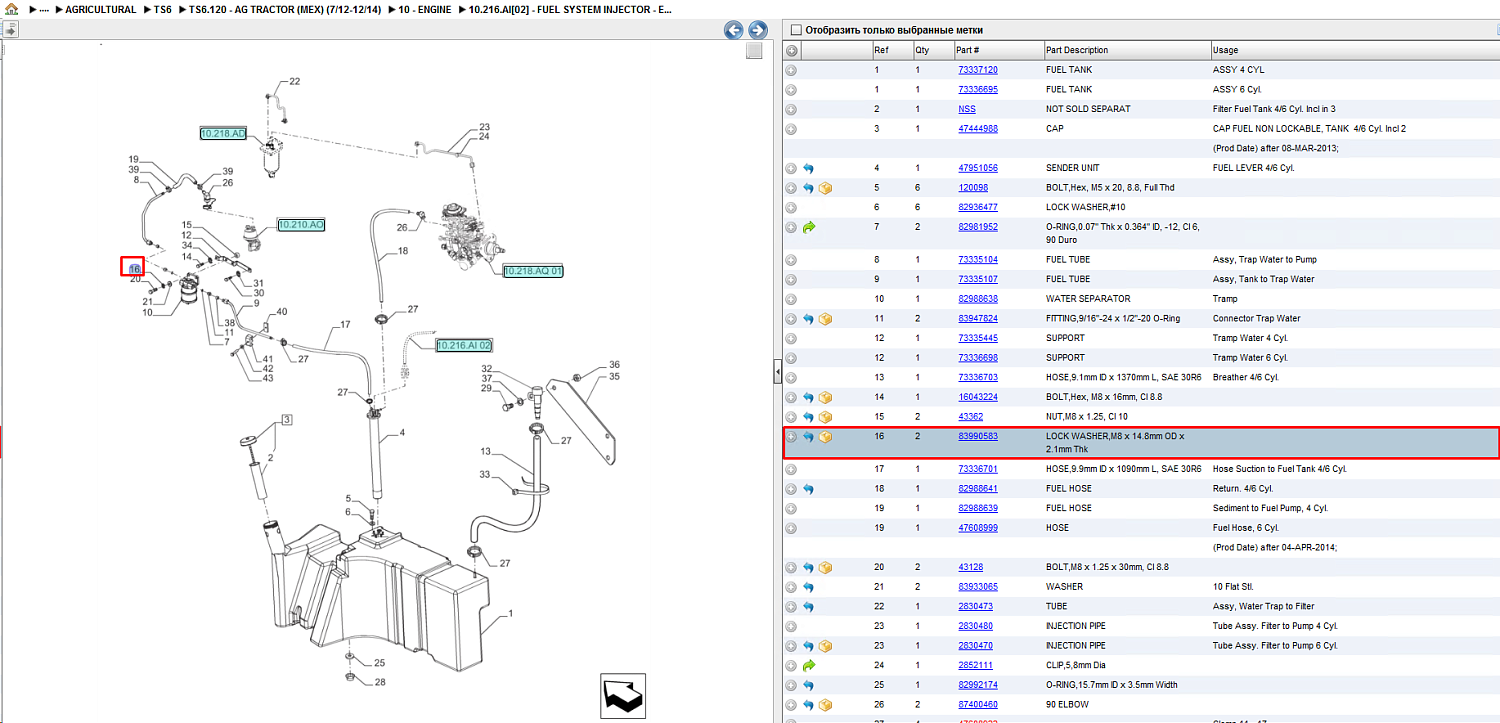
Task: Add part 82988638 using its plus icon
Action: [x=791, y=299]
